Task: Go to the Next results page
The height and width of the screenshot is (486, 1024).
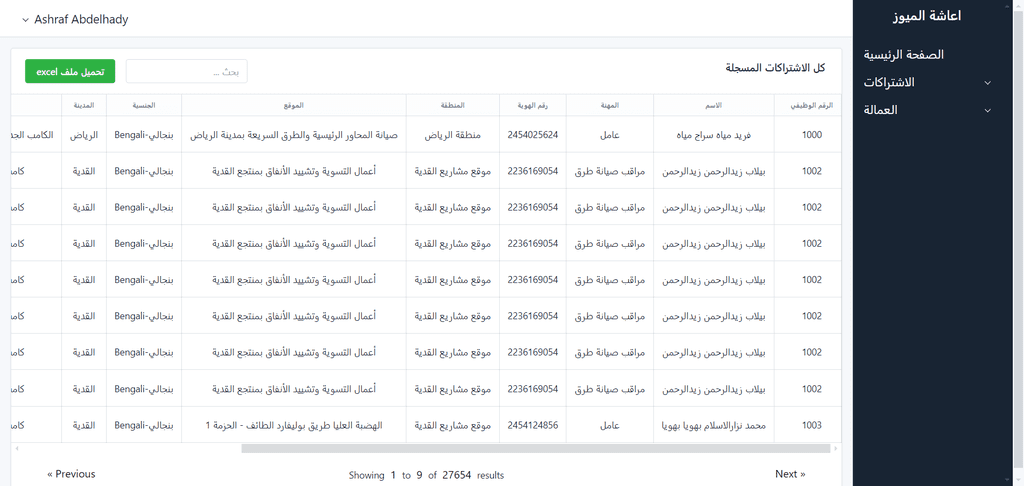Action: [x=790, y=474]
